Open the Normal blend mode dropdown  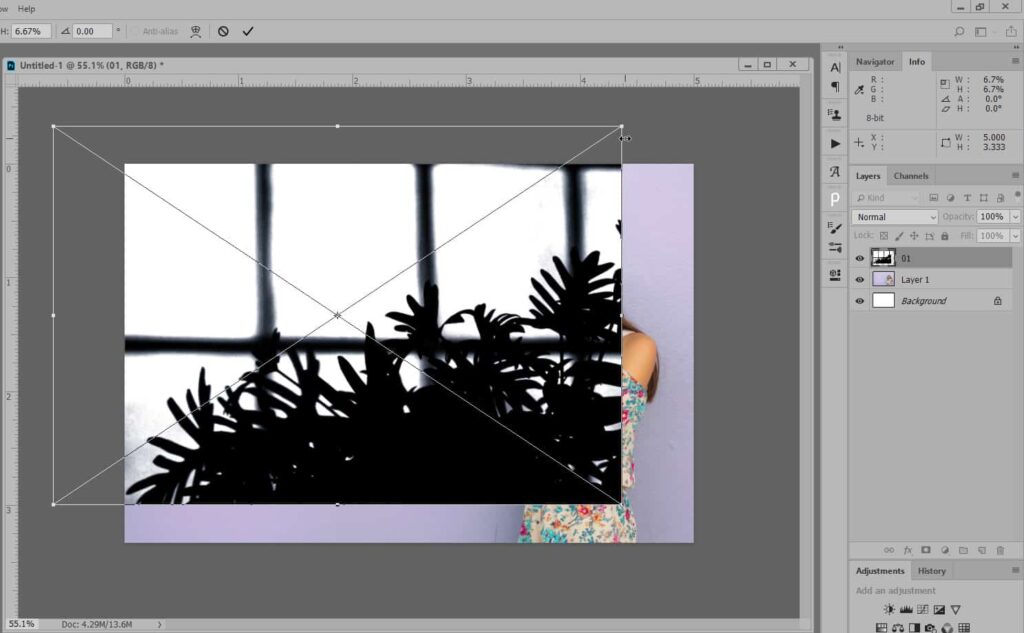click(895, 217)
